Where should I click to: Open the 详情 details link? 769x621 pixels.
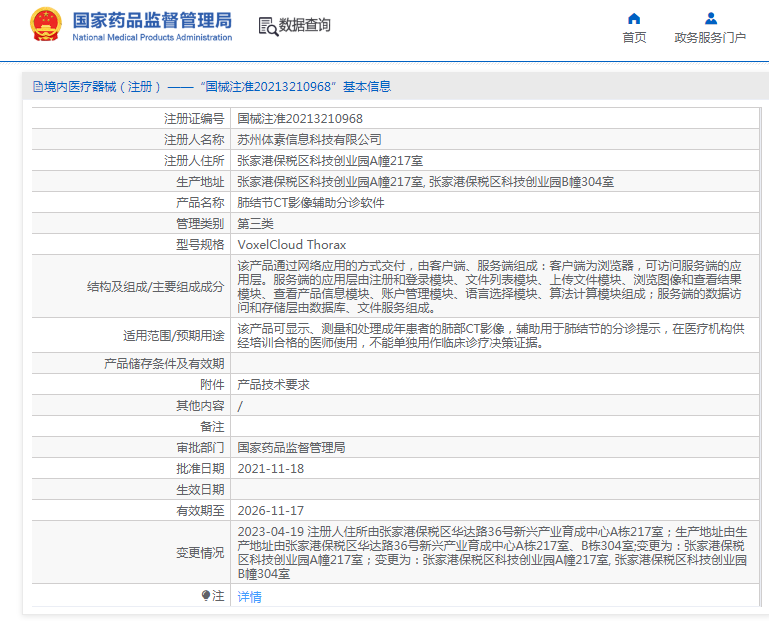click(249, 596)
